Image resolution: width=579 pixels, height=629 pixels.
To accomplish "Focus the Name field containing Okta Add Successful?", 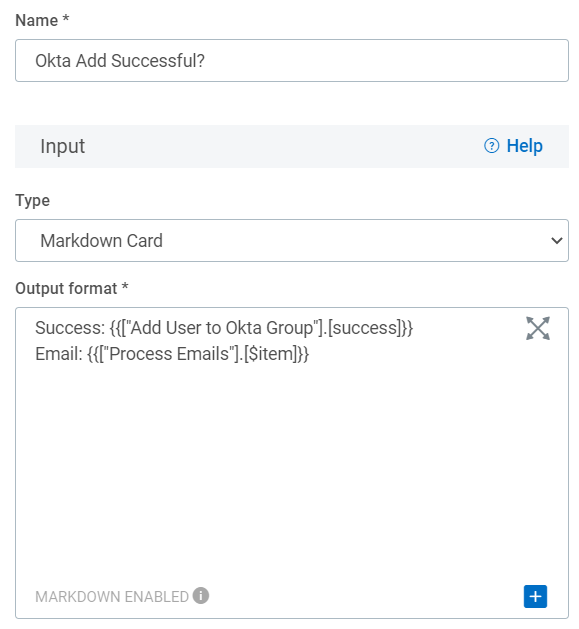I will (292, 61).
